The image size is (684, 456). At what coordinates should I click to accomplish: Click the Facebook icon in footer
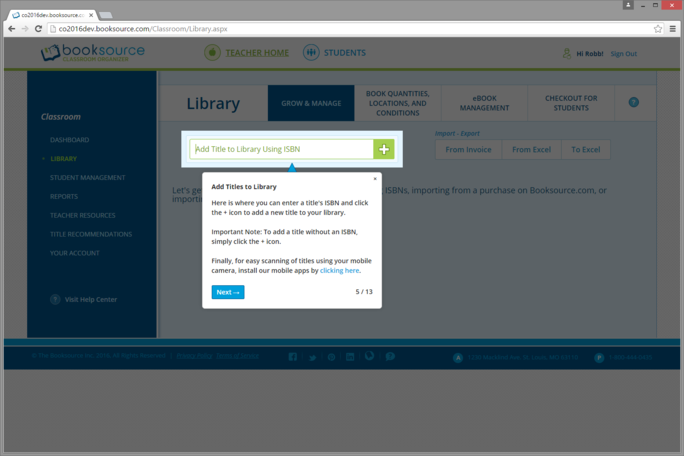(293, 357)
